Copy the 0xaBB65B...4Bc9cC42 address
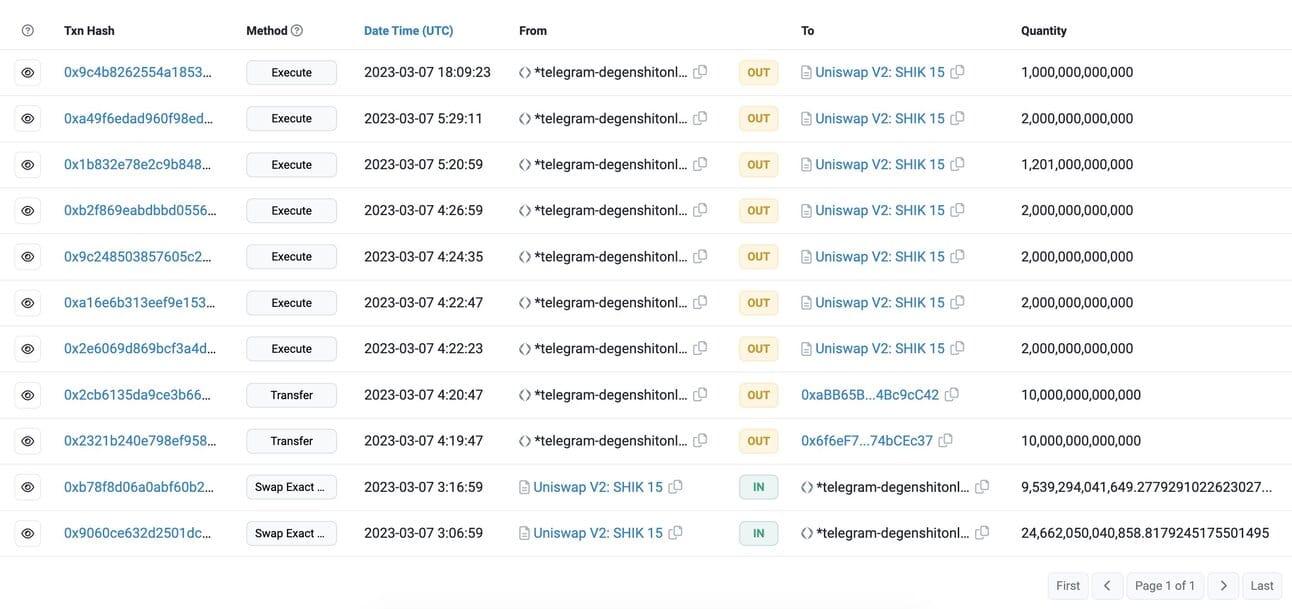Viewport: 1292px width, 609px height. 952,395
